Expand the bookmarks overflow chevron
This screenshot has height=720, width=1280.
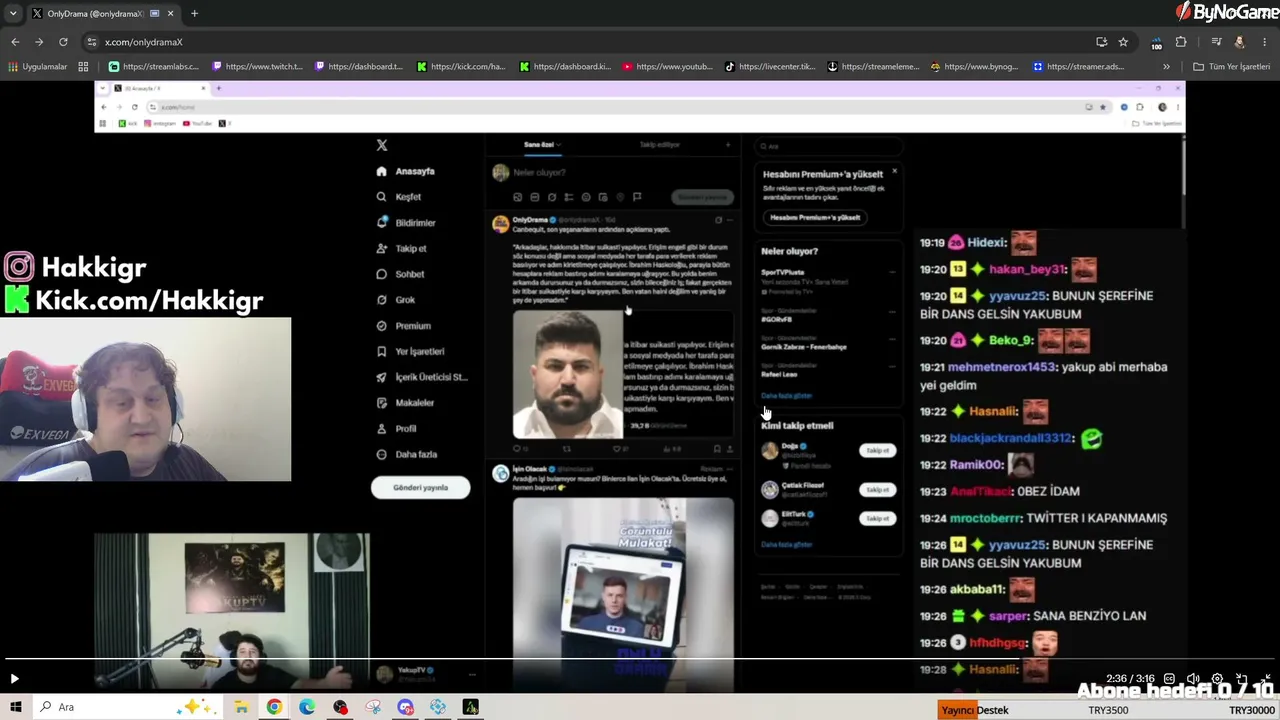click(1166, 67)
